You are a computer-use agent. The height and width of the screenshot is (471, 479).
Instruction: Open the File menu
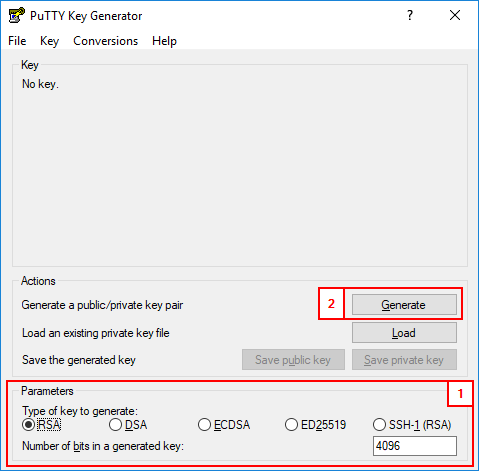17,41
